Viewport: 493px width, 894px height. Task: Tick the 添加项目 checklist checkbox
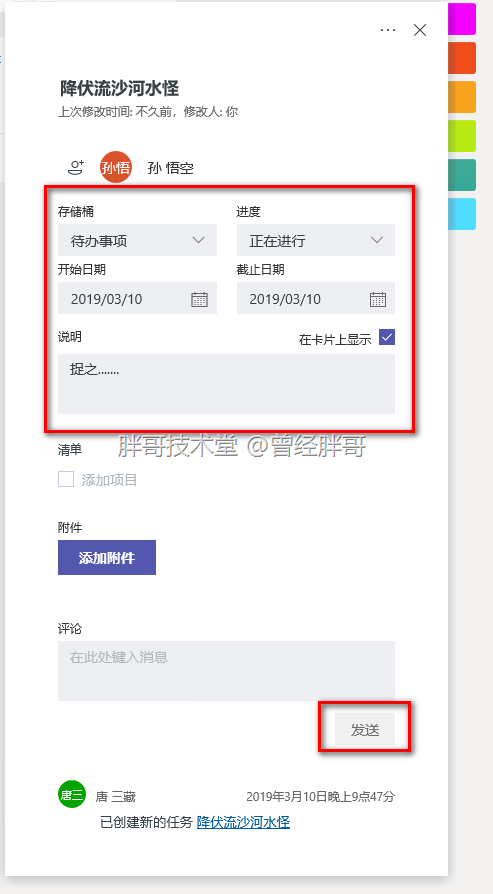[x=66, y=479]
